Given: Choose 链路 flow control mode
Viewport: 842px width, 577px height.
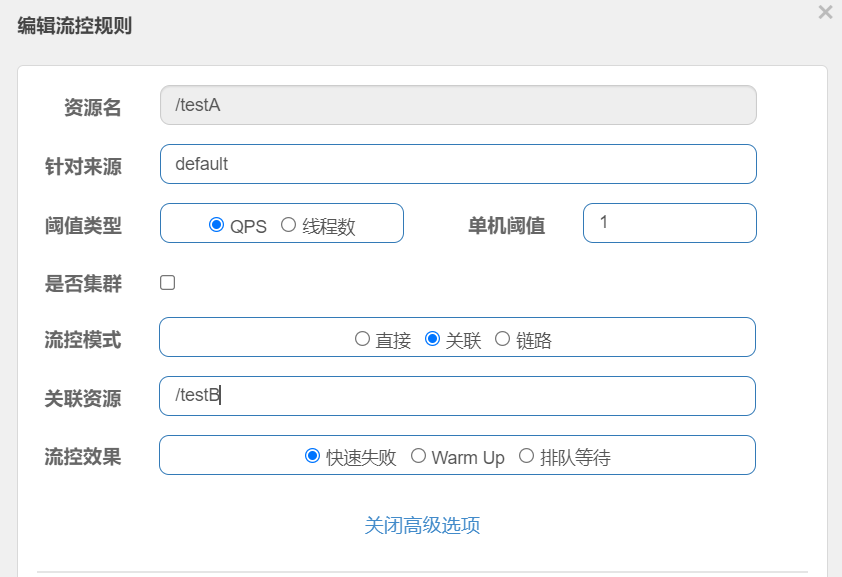Looking at the screenshot, I should pyautogui.click(x=502, y=339).
